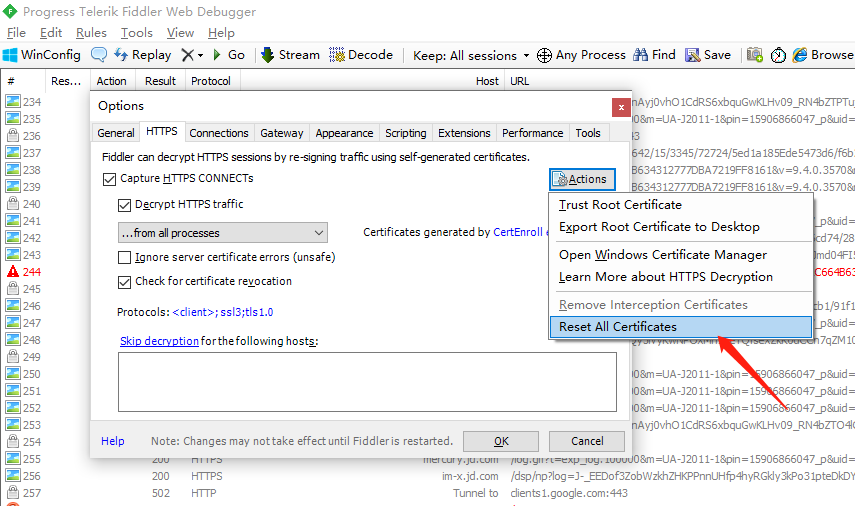
Task: Select session 256 image icon
Action: (13, 475)
